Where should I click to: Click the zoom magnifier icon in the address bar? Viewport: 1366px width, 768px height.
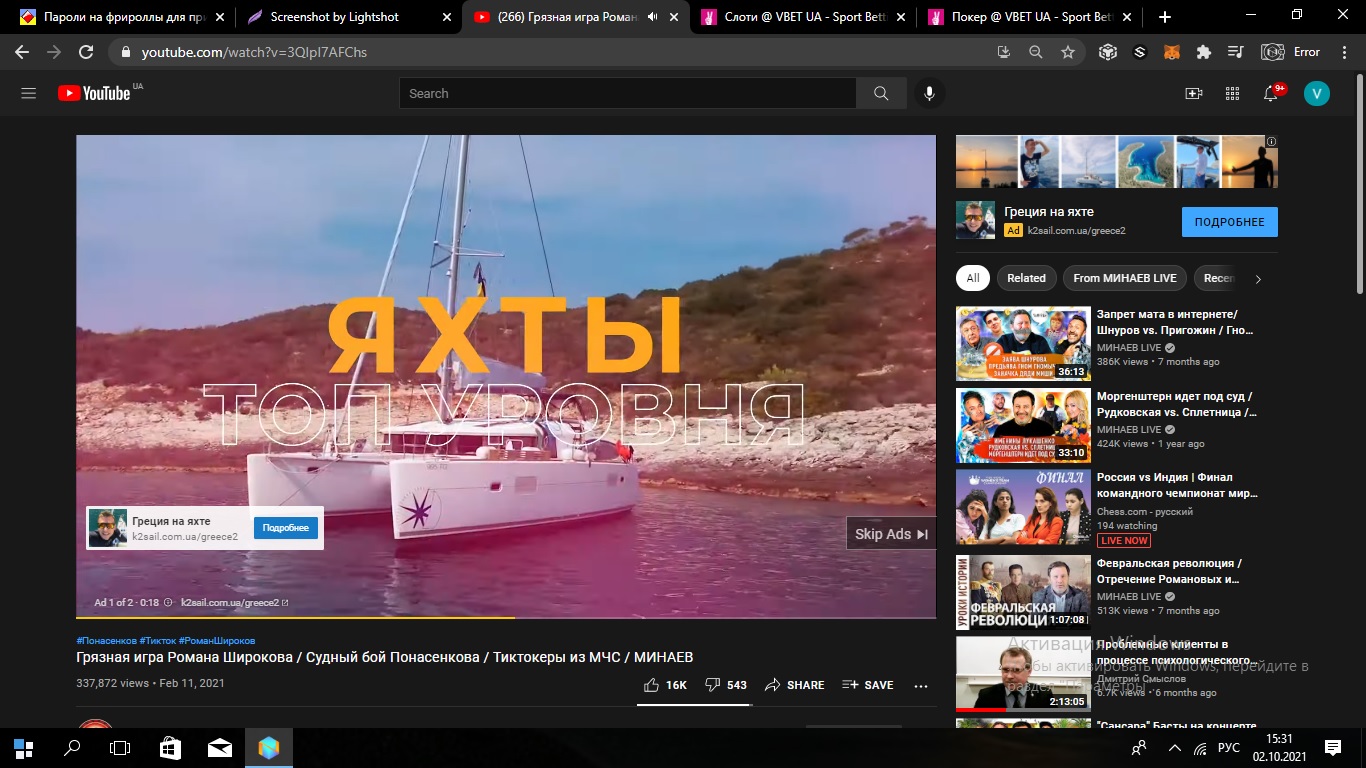point(1036,52)
